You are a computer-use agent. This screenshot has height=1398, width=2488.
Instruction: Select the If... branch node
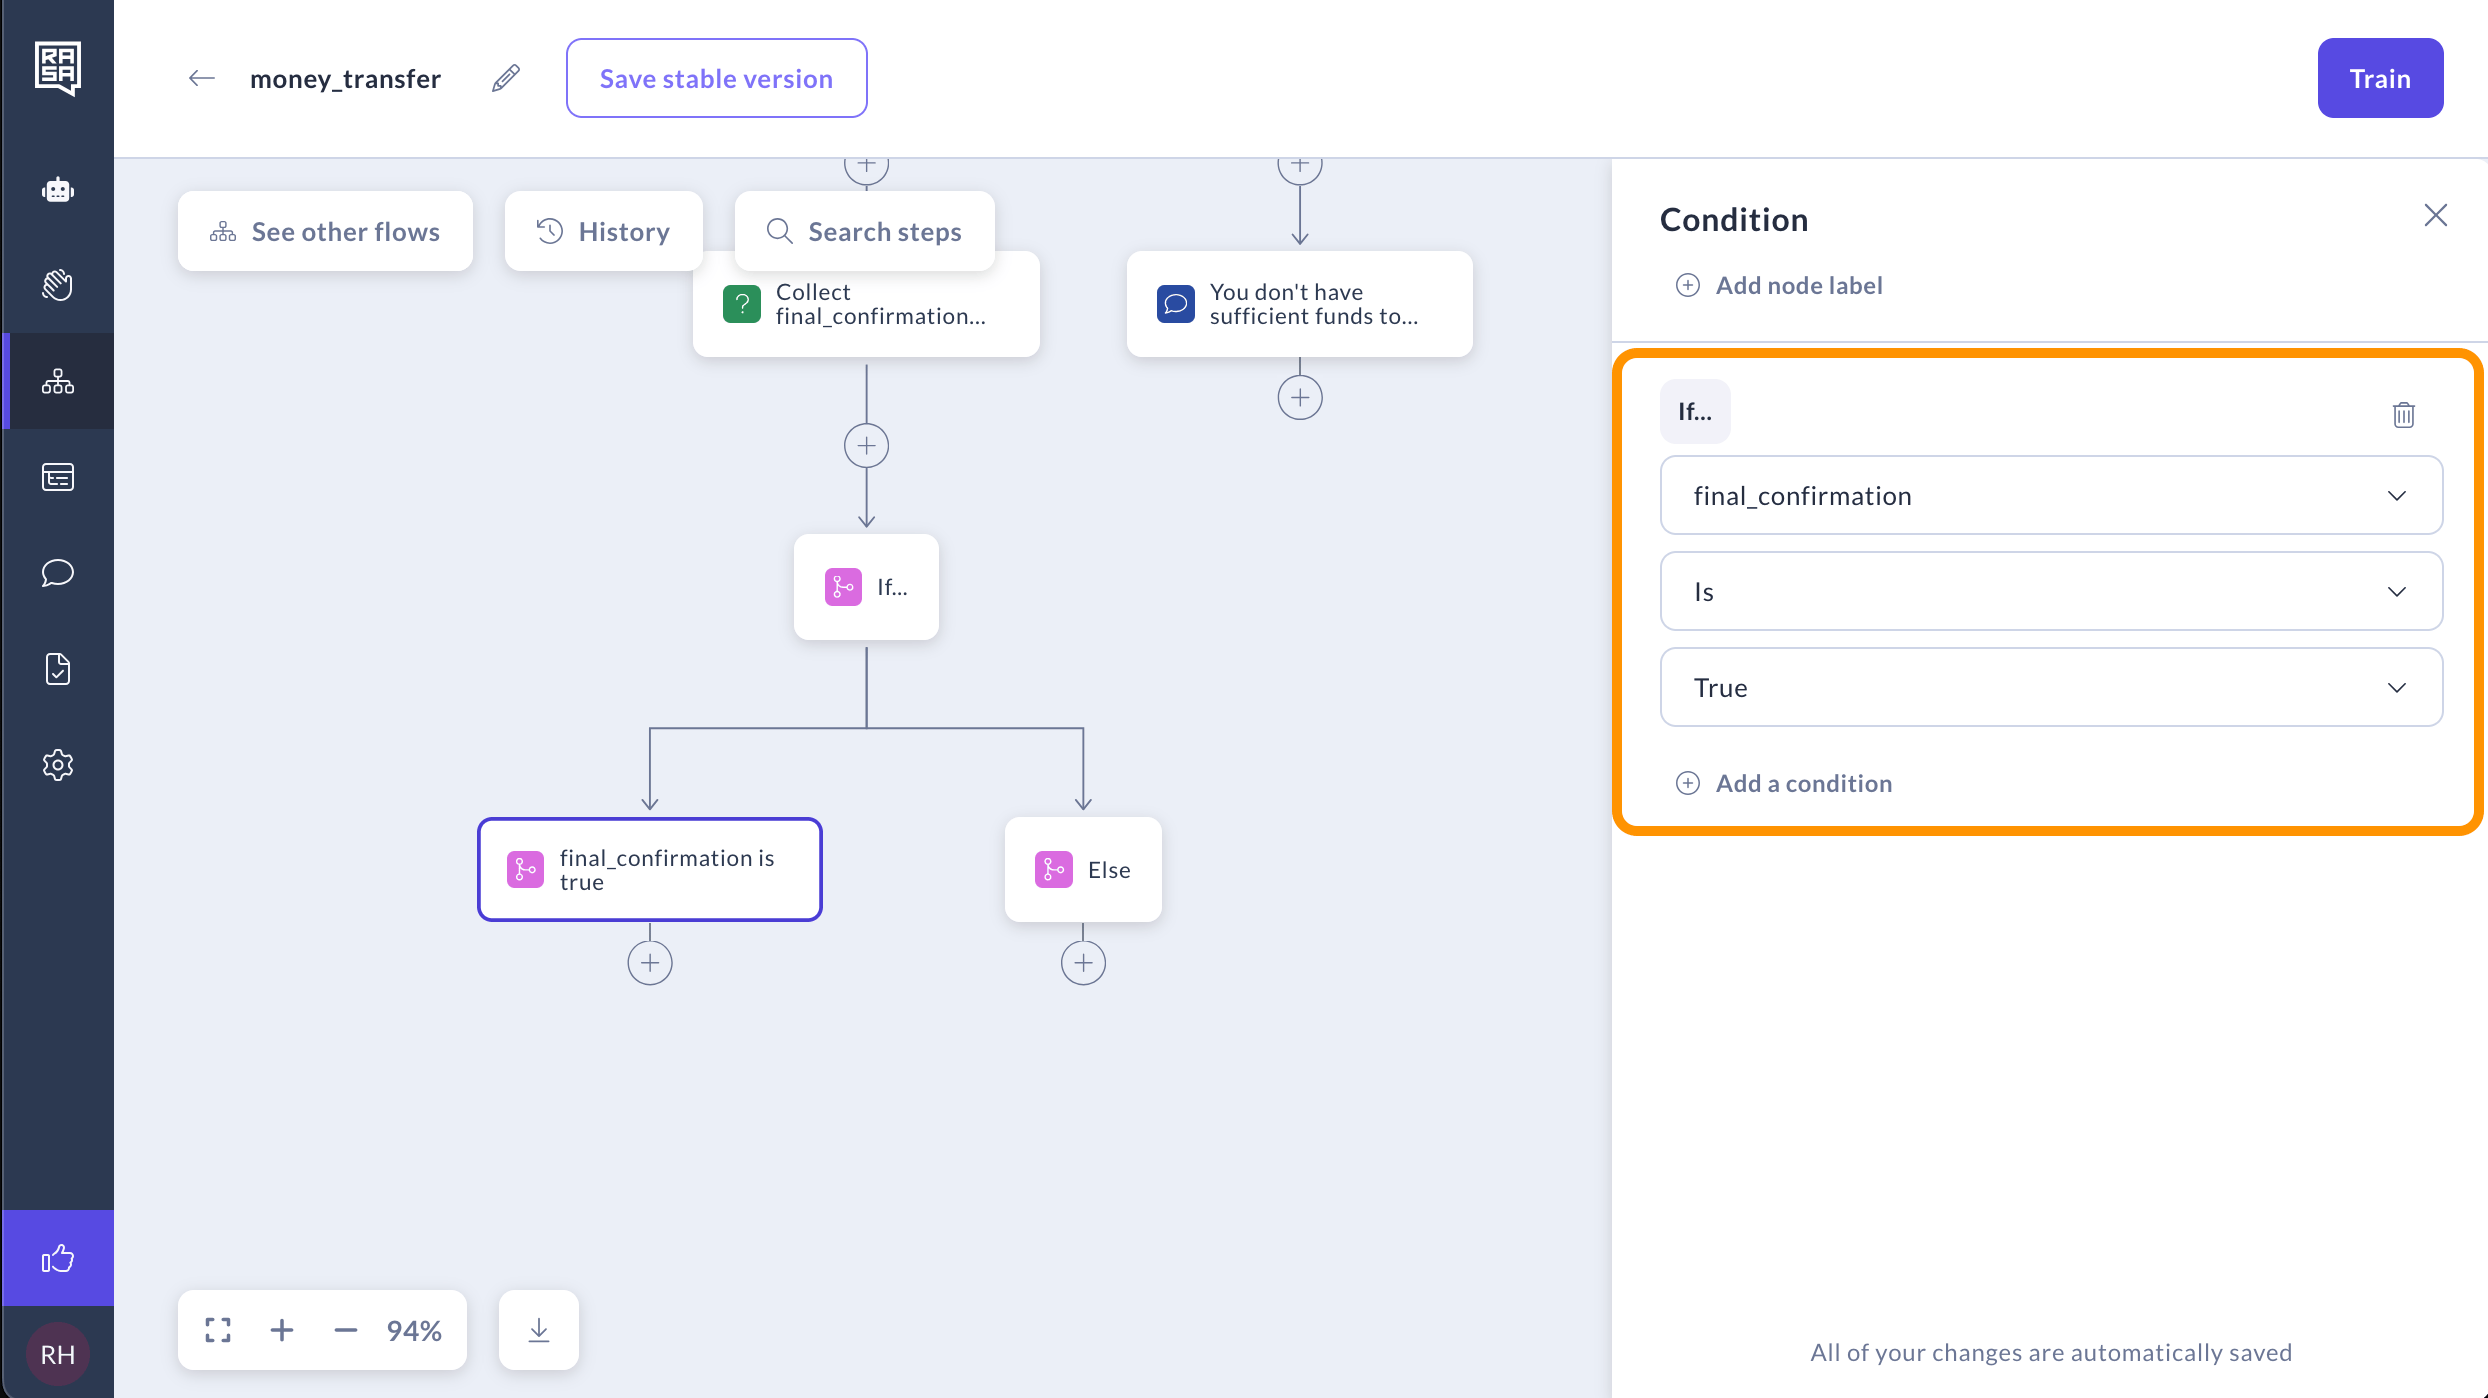tap(867, 587)
